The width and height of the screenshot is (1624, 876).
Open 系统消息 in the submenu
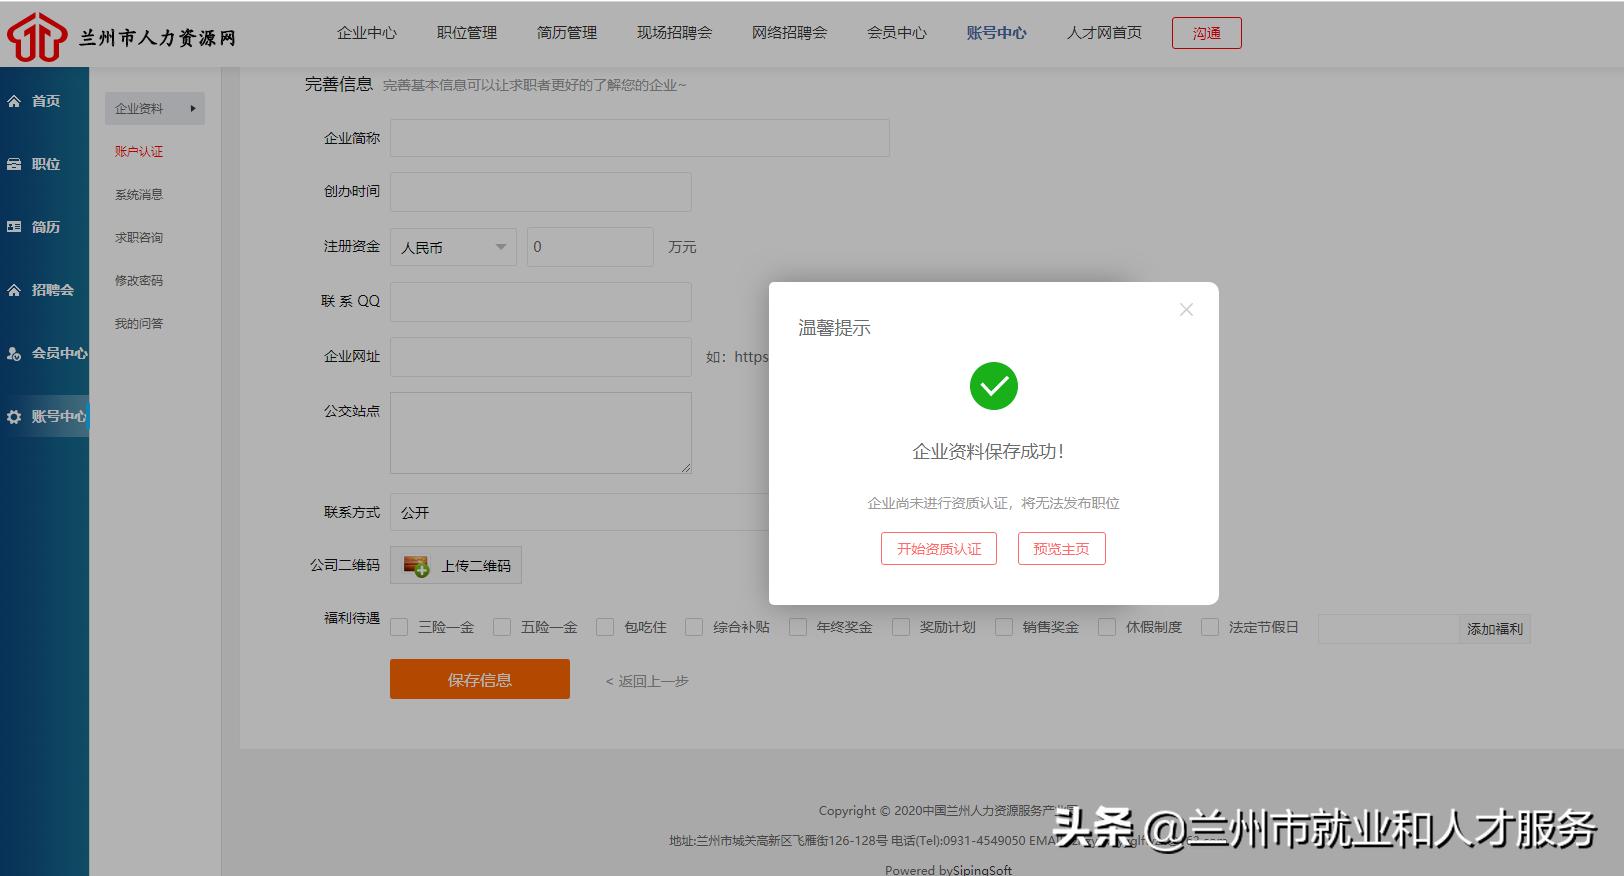pyautogui.click(x=139, y=194)
